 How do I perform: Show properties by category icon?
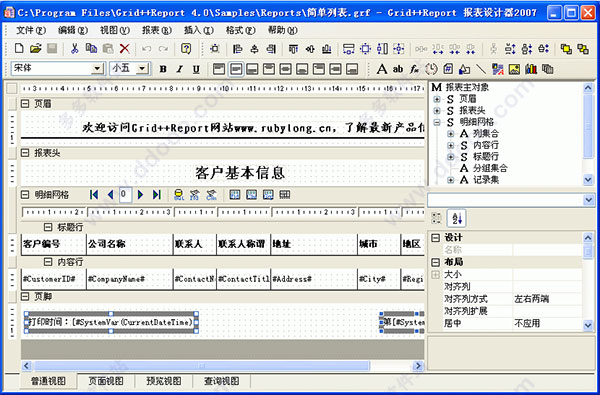436,218
